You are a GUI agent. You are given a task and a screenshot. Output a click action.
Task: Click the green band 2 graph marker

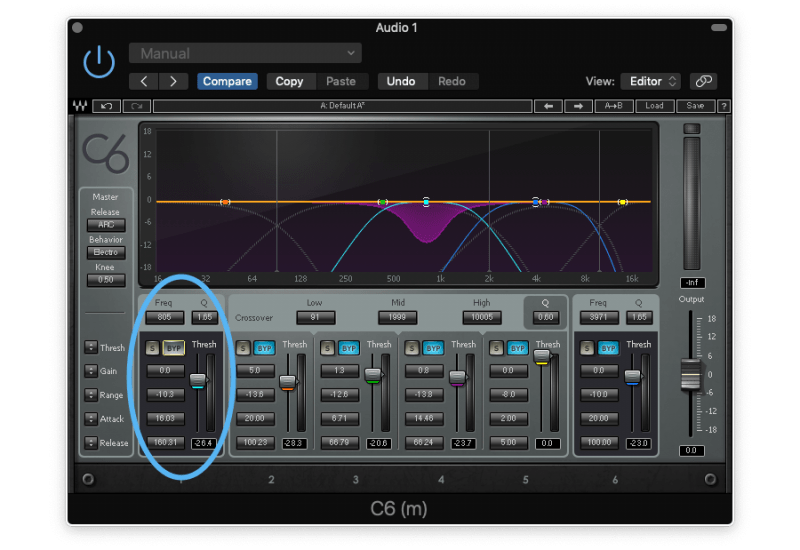pyautogui.click(x=383, y=202)
